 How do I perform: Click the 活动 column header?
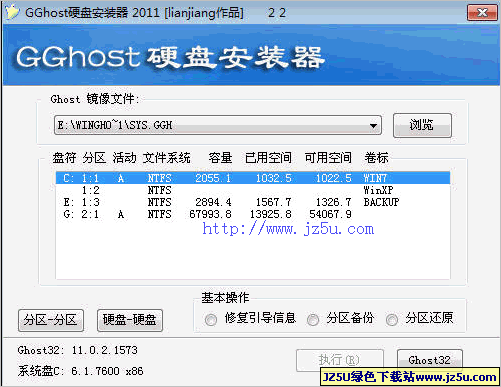pyautogui.click(x=124, y=158)
